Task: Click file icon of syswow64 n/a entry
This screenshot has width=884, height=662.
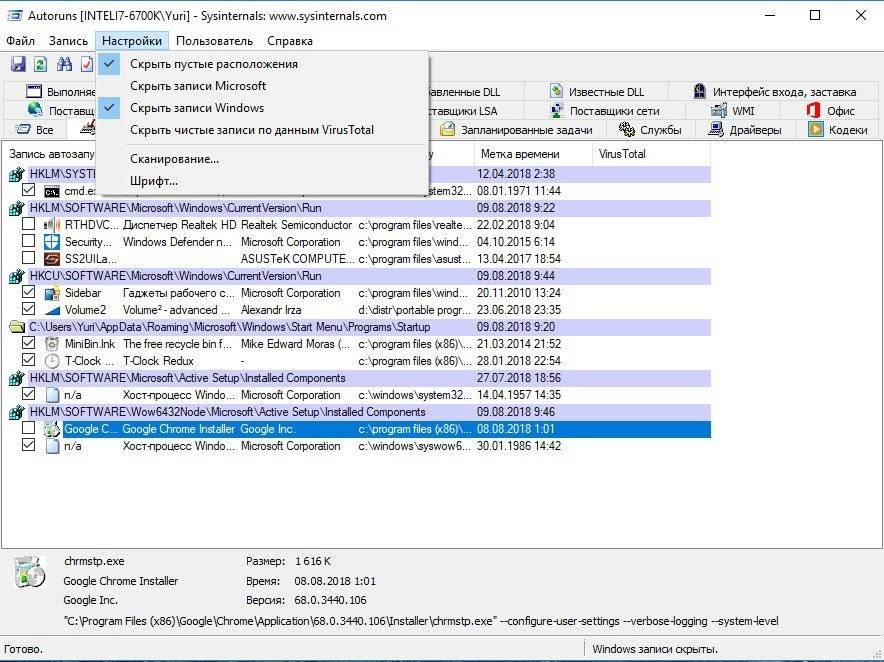Action: pyautogui.click(x=52, y=446)
